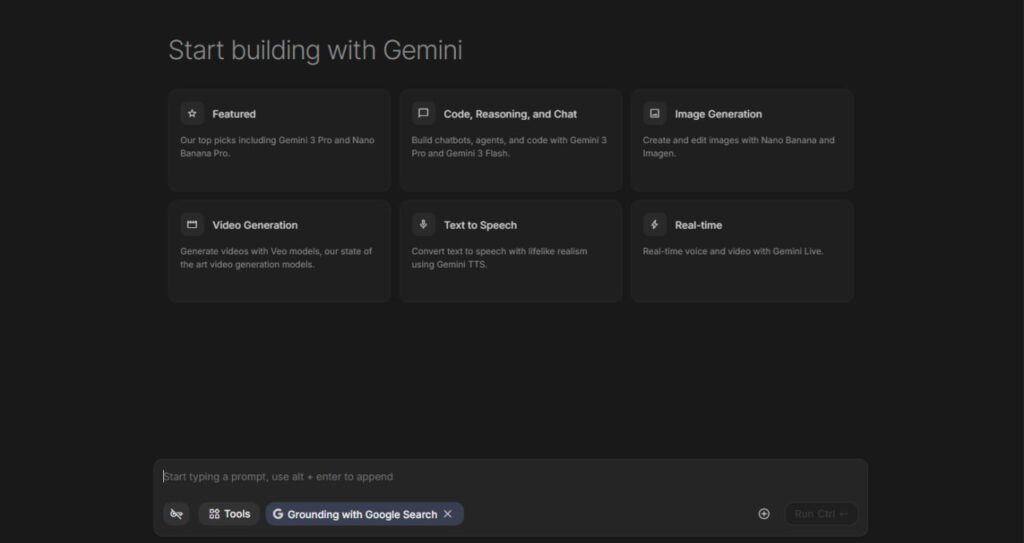Open the Tools menu
The image size is (1024, 543).
[229, 514]
